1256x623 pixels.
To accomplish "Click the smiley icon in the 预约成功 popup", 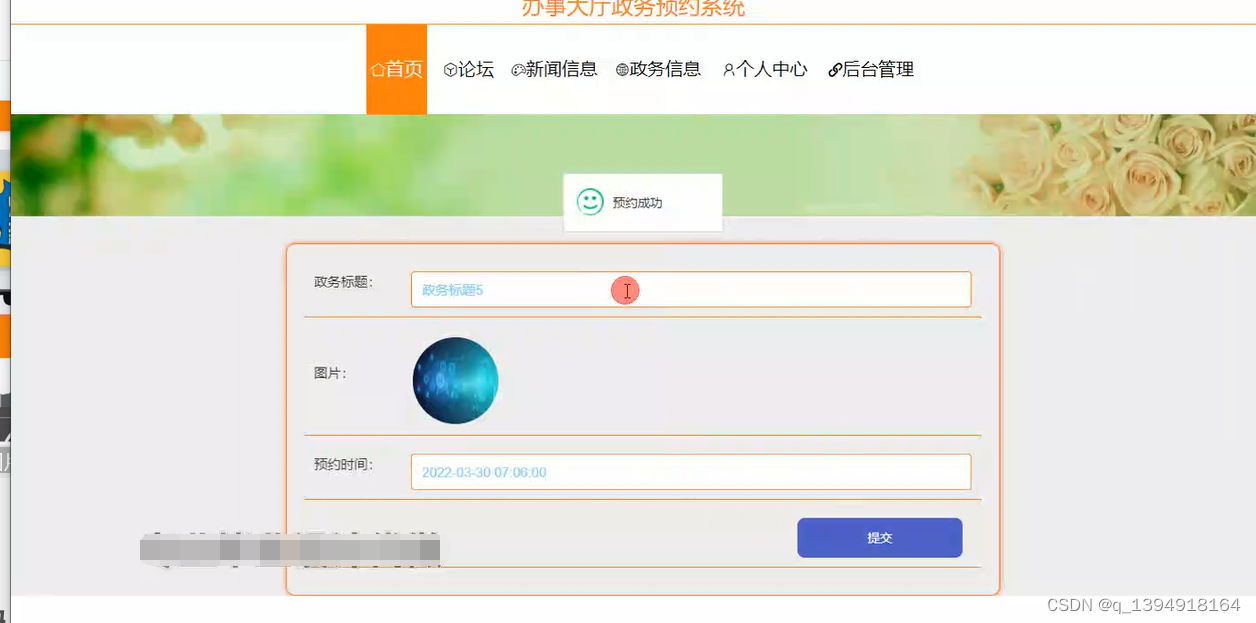I will pyautogui.click(x=589, y=199).
